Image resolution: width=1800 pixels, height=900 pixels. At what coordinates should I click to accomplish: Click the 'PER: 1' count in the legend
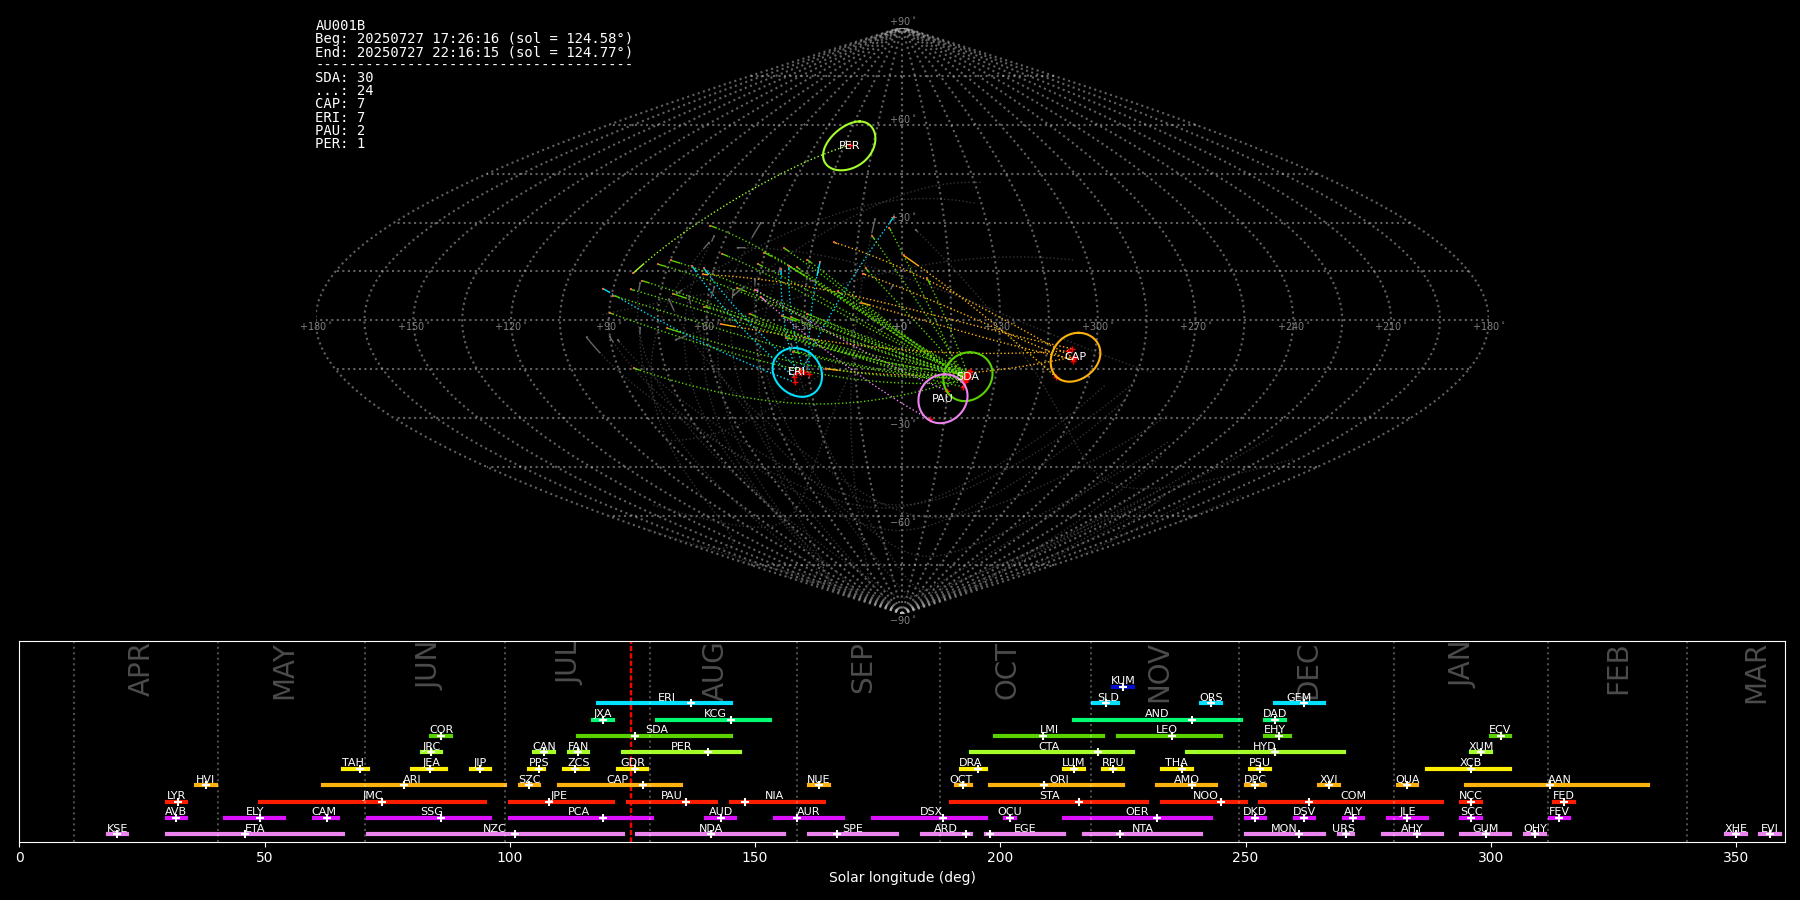click(x=340, y=144)
